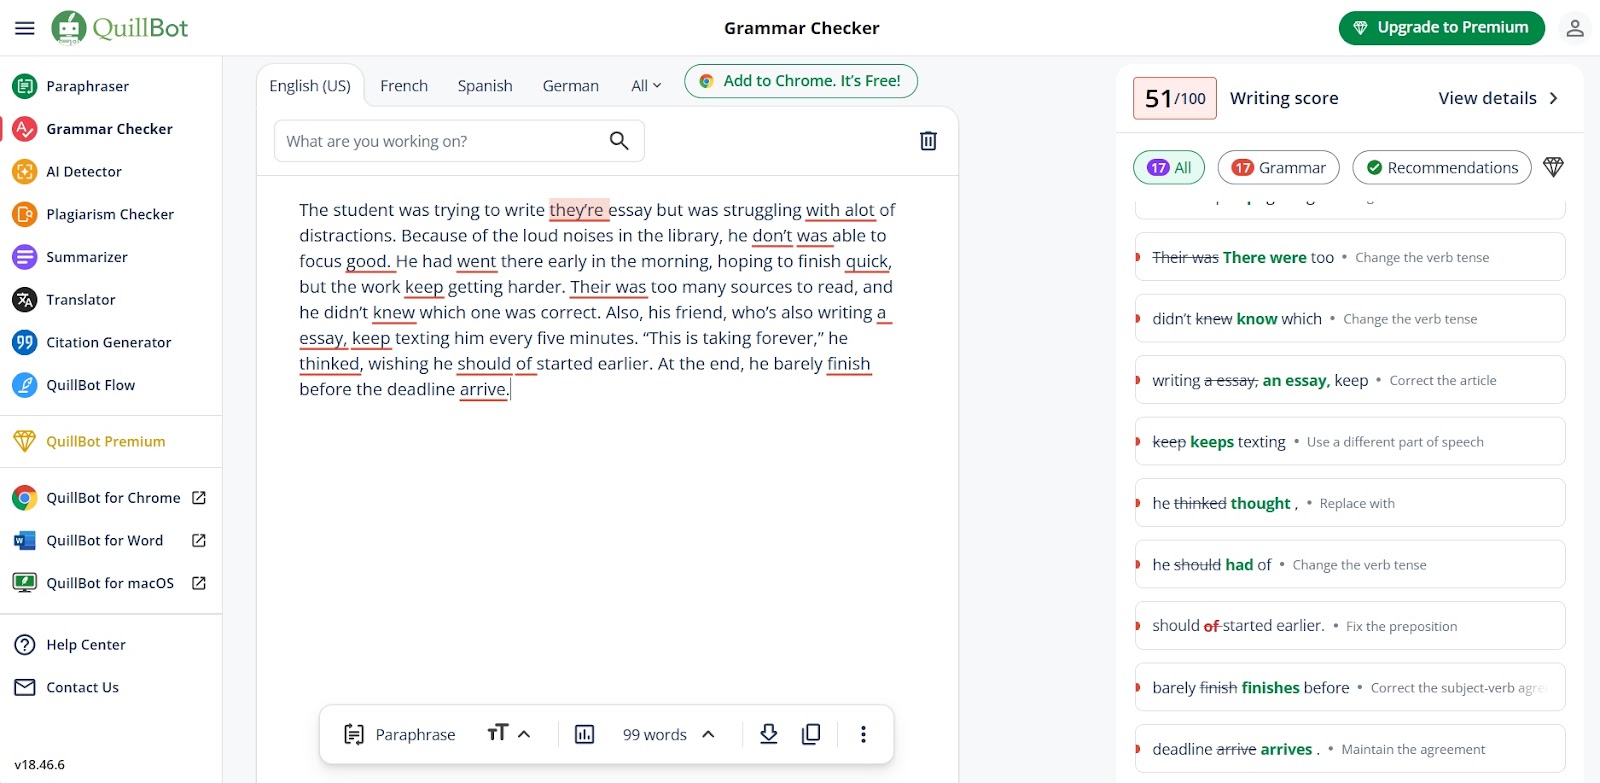Click Add to Chrome. It's Free! button
The height and width of the screenshot is (783, 1600).
tap(801, 81)
